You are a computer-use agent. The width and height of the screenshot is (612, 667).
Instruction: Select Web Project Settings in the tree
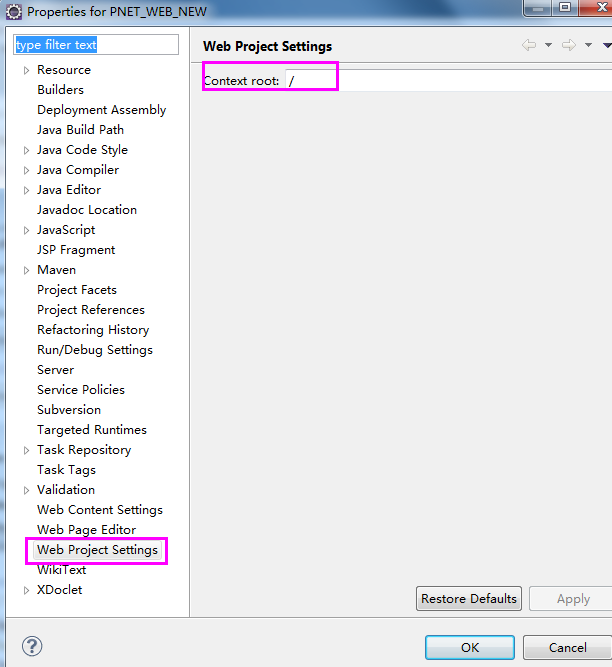[97, 550]
